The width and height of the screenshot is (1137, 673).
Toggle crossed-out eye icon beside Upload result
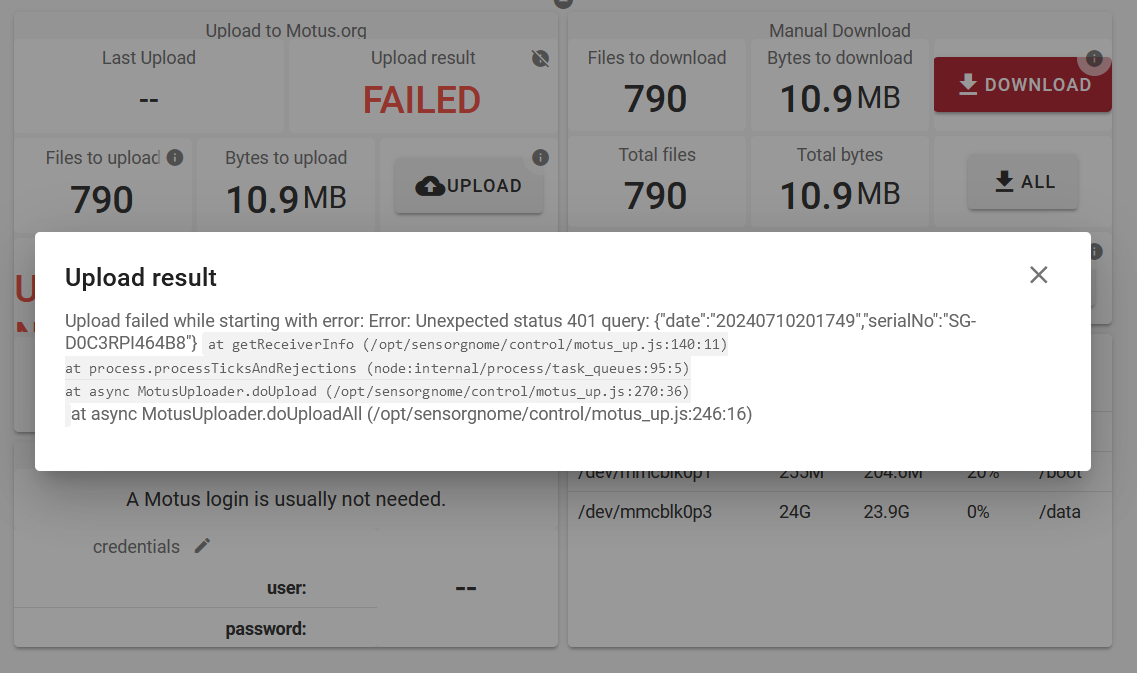[540, 59]
